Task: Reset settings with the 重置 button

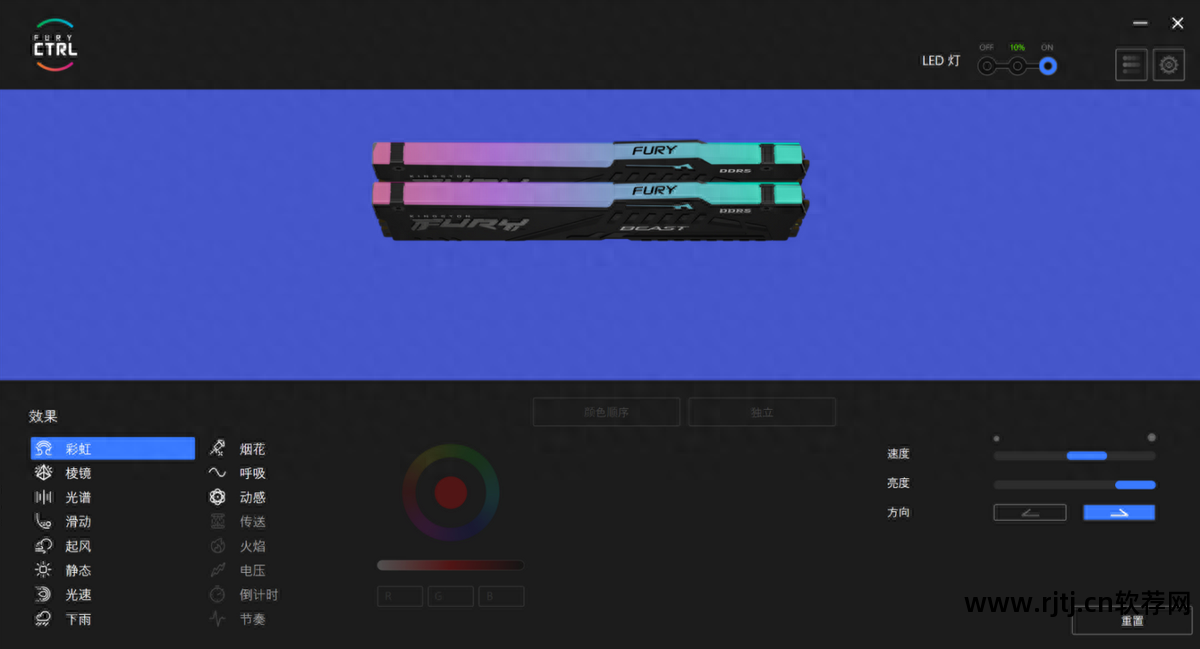Action: (x=1132, y=621)
